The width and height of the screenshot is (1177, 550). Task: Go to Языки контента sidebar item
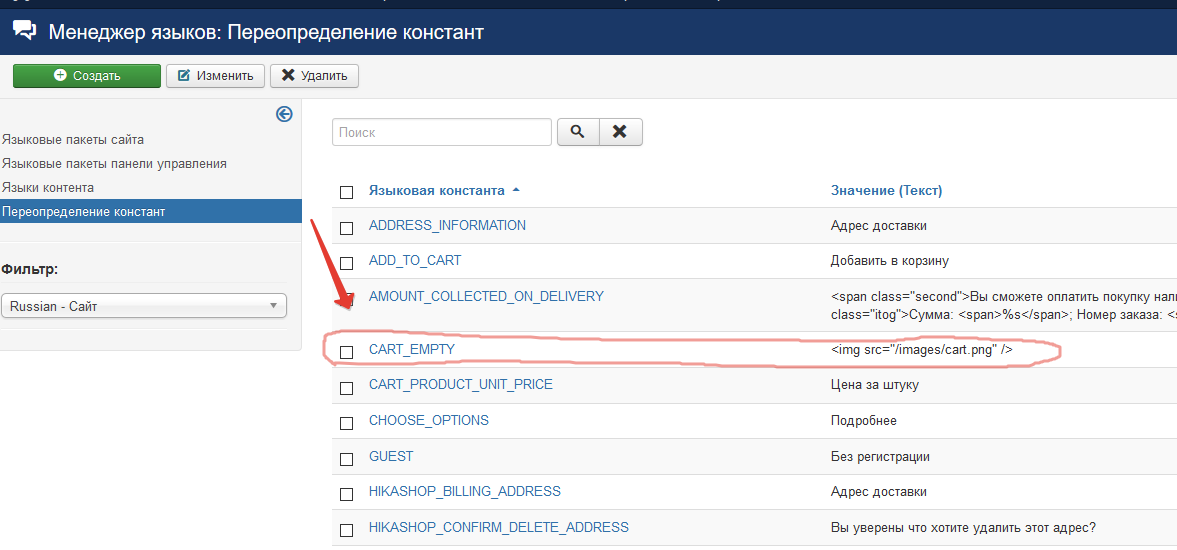click(48, 187)
